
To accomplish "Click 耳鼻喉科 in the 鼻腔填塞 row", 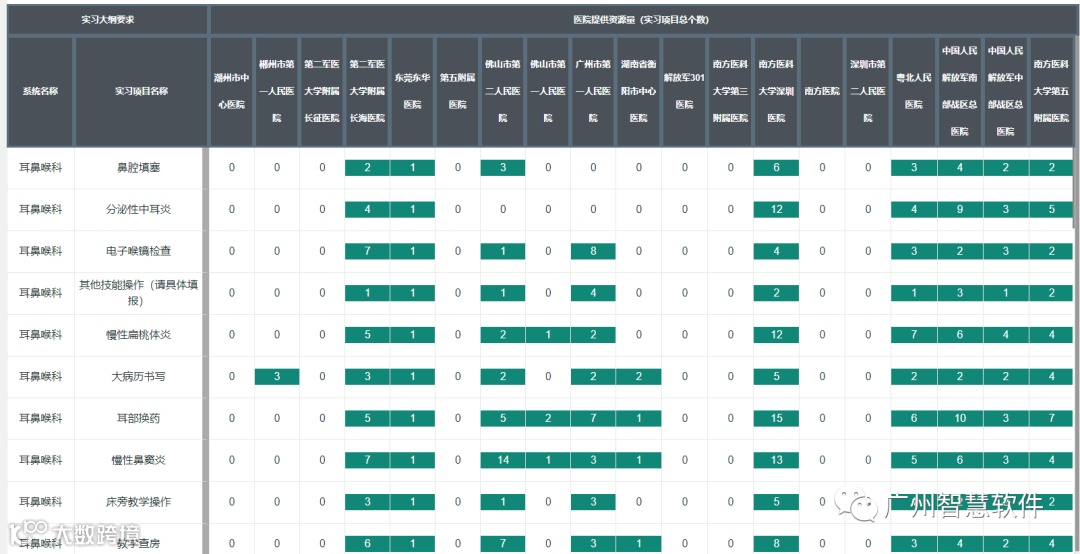I will (41, 167).
